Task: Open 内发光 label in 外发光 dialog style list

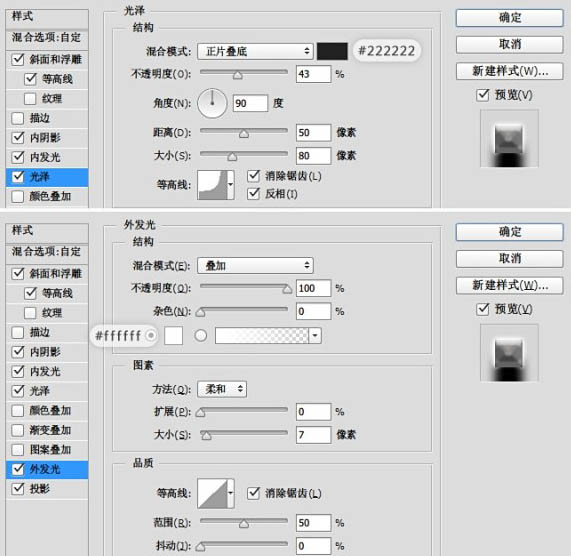Action: point(45,371)
